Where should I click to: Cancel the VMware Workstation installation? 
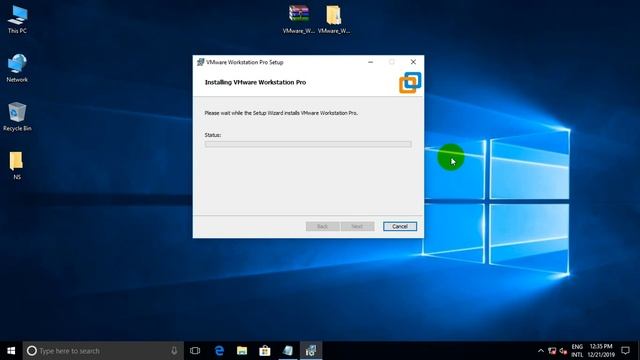pos(400,226)
